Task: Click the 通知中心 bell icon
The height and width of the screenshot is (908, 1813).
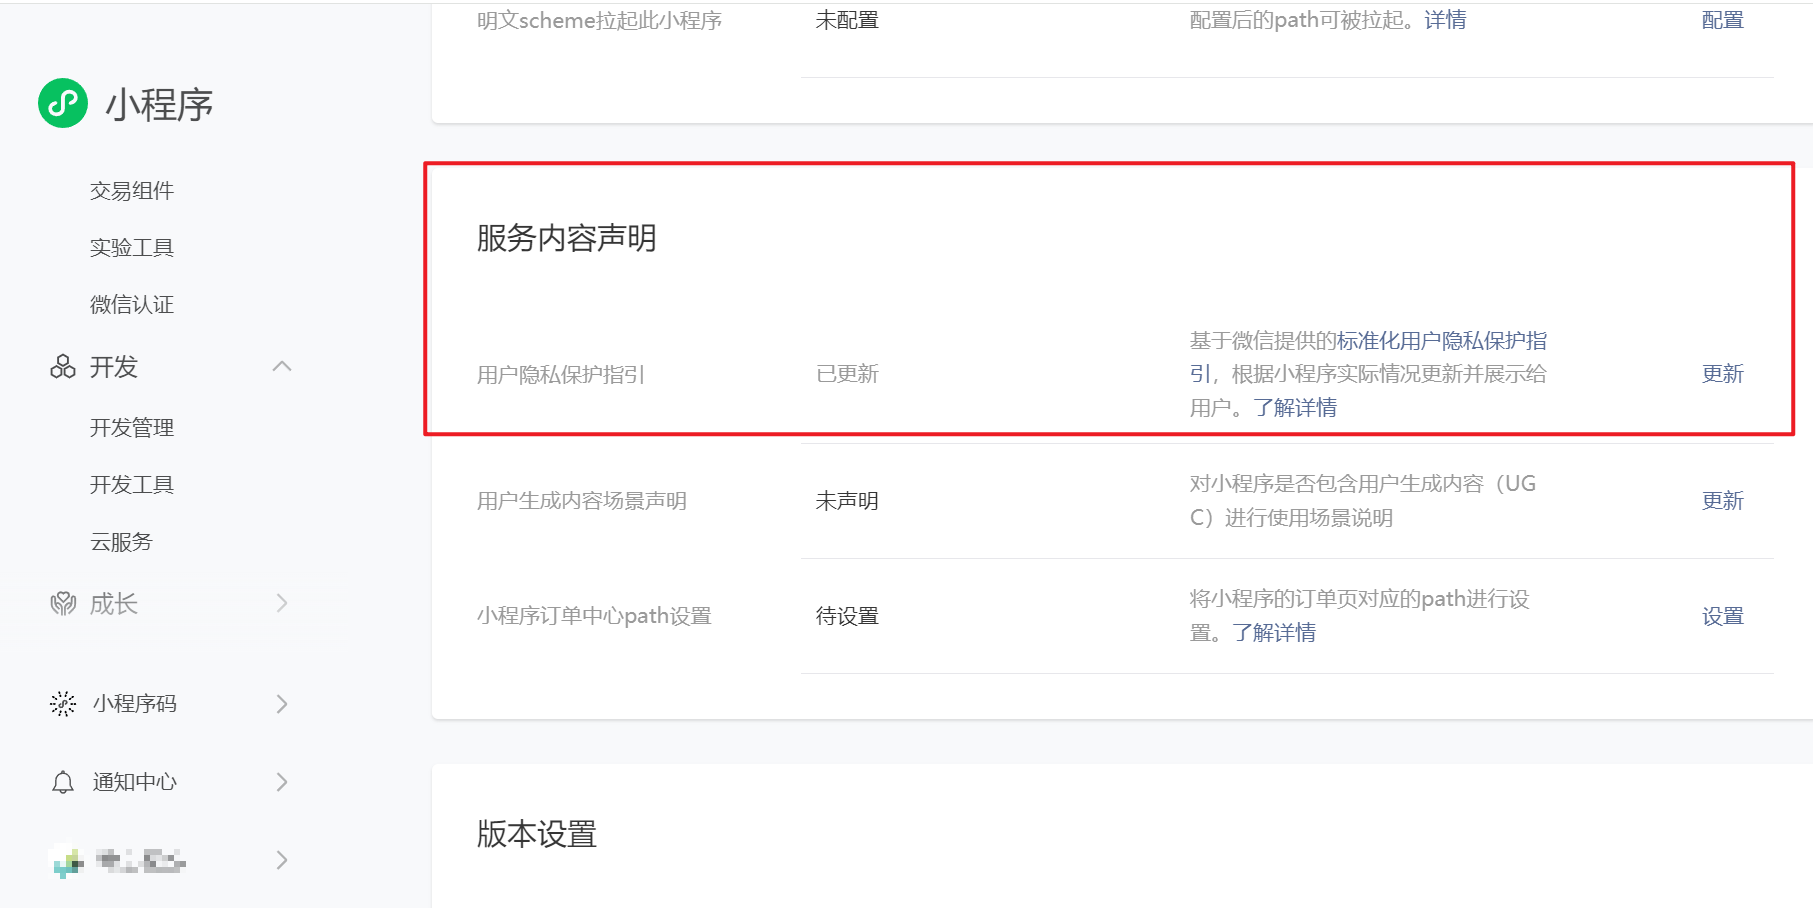Action: [63, 782]
